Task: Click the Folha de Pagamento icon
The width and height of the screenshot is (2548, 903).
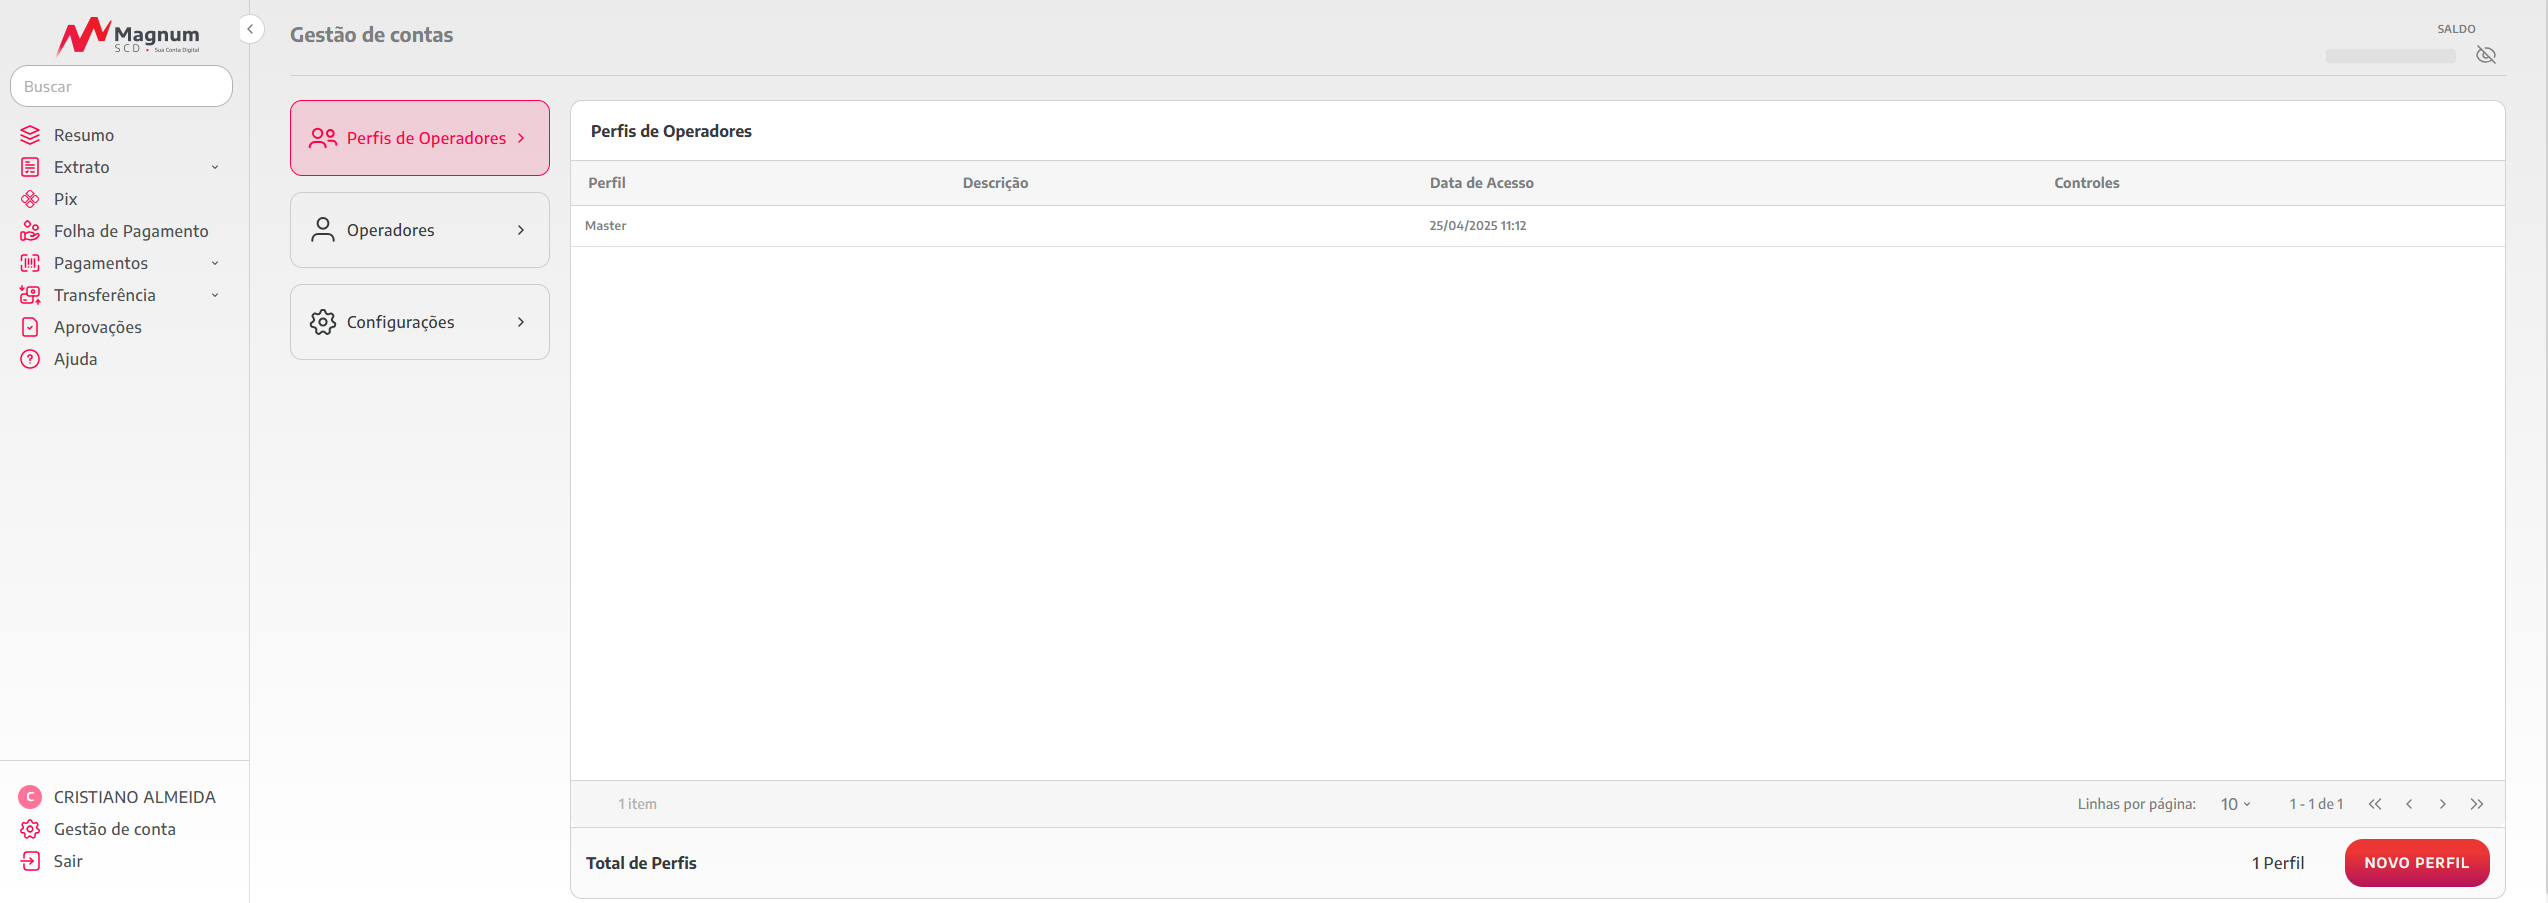Action: [30, 231]
